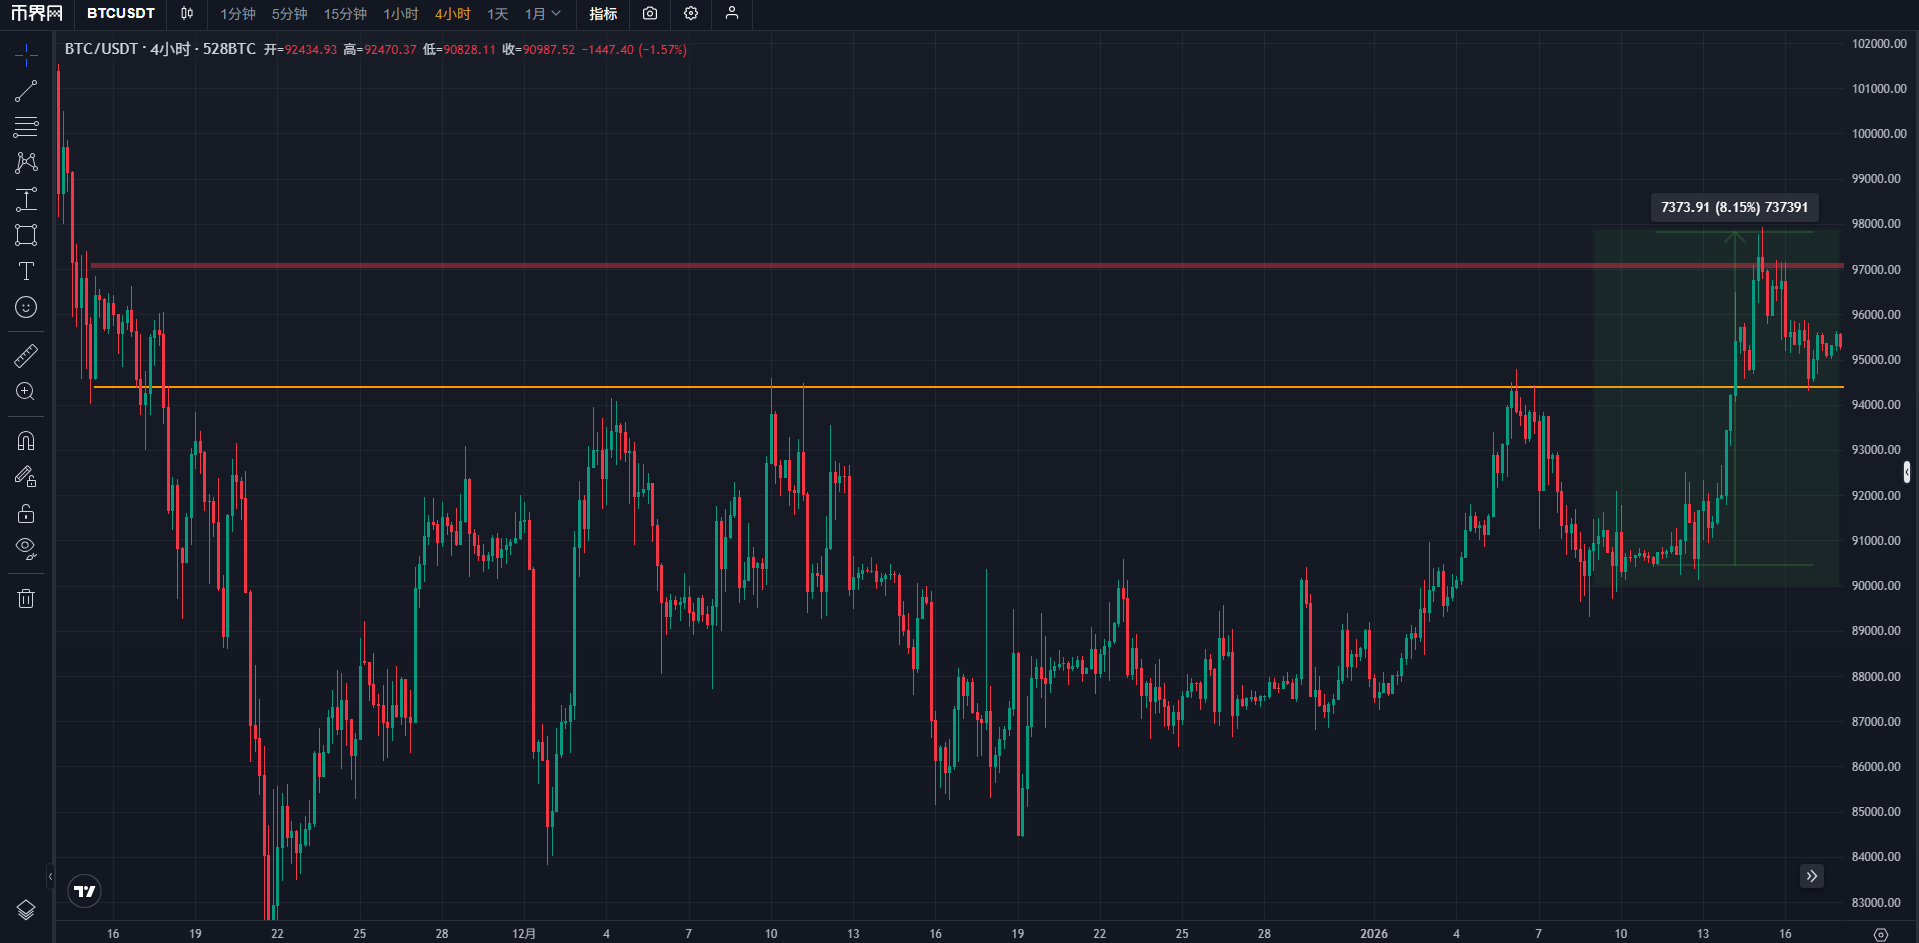Activate the ruler measure tool
The width and height of the screenshot is (1919, 943).
pos(26,356)
